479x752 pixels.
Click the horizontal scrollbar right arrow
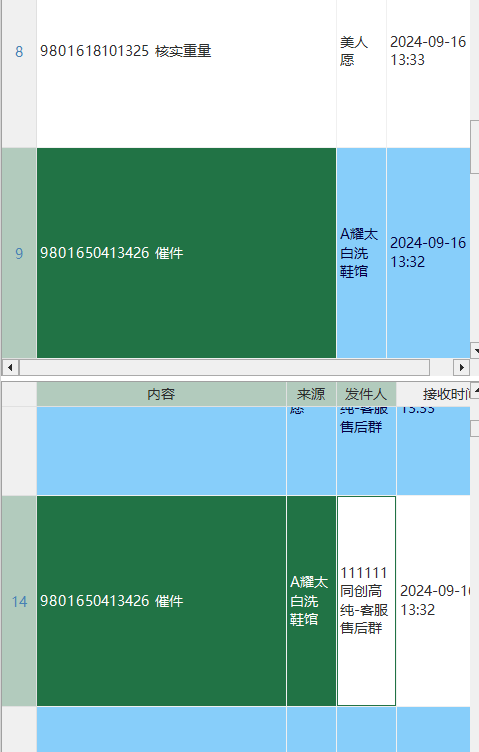461,367
